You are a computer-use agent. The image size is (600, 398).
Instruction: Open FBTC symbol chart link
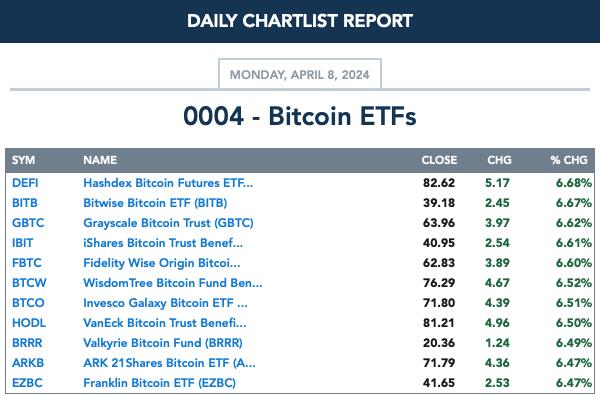point(27,263)
